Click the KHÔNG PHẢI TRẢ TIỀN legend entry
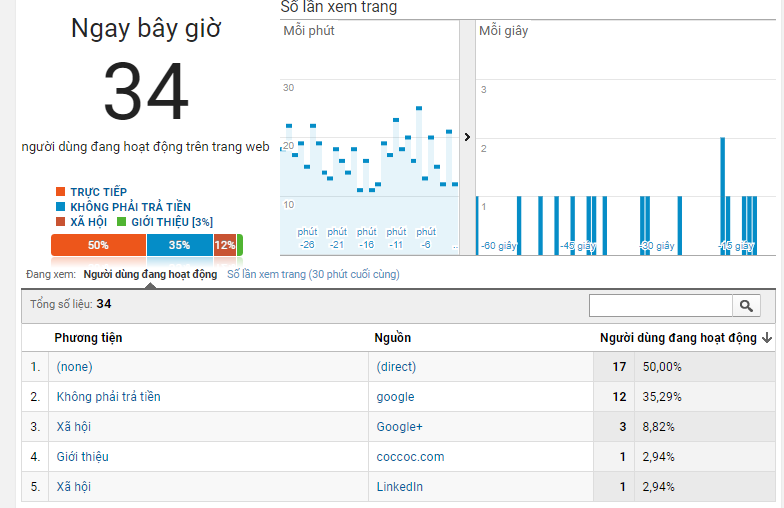784x508 pixels. coord(123,206)
